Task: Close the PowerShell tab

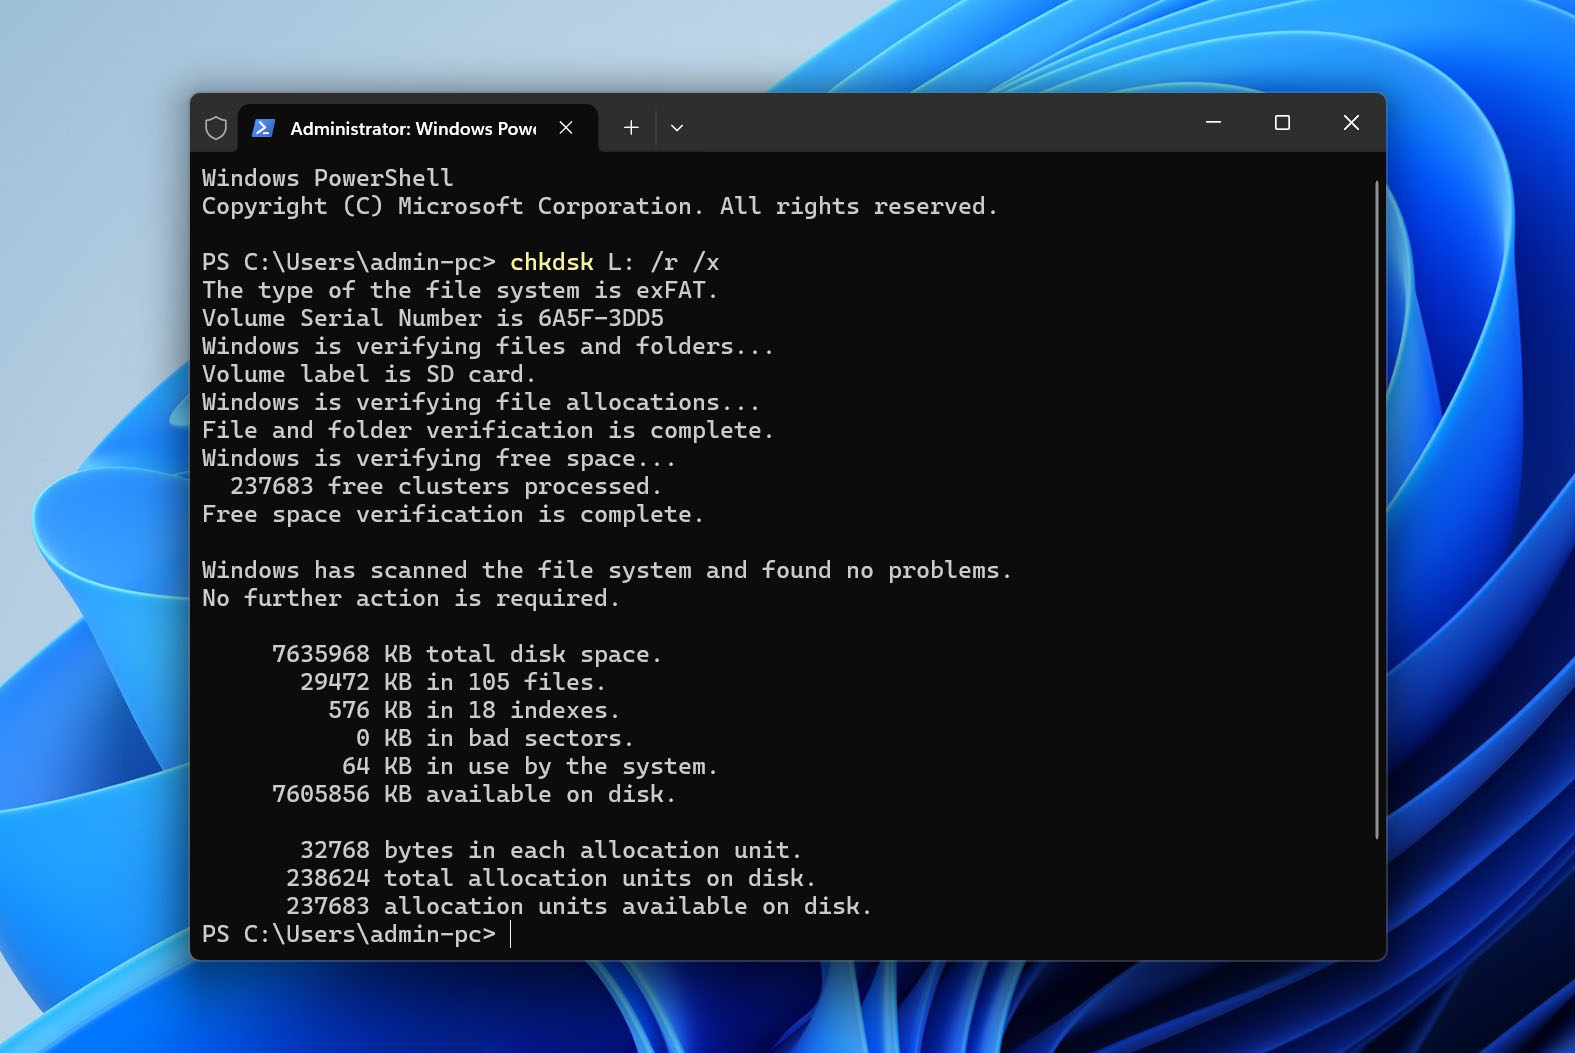Action: point(566,128)
